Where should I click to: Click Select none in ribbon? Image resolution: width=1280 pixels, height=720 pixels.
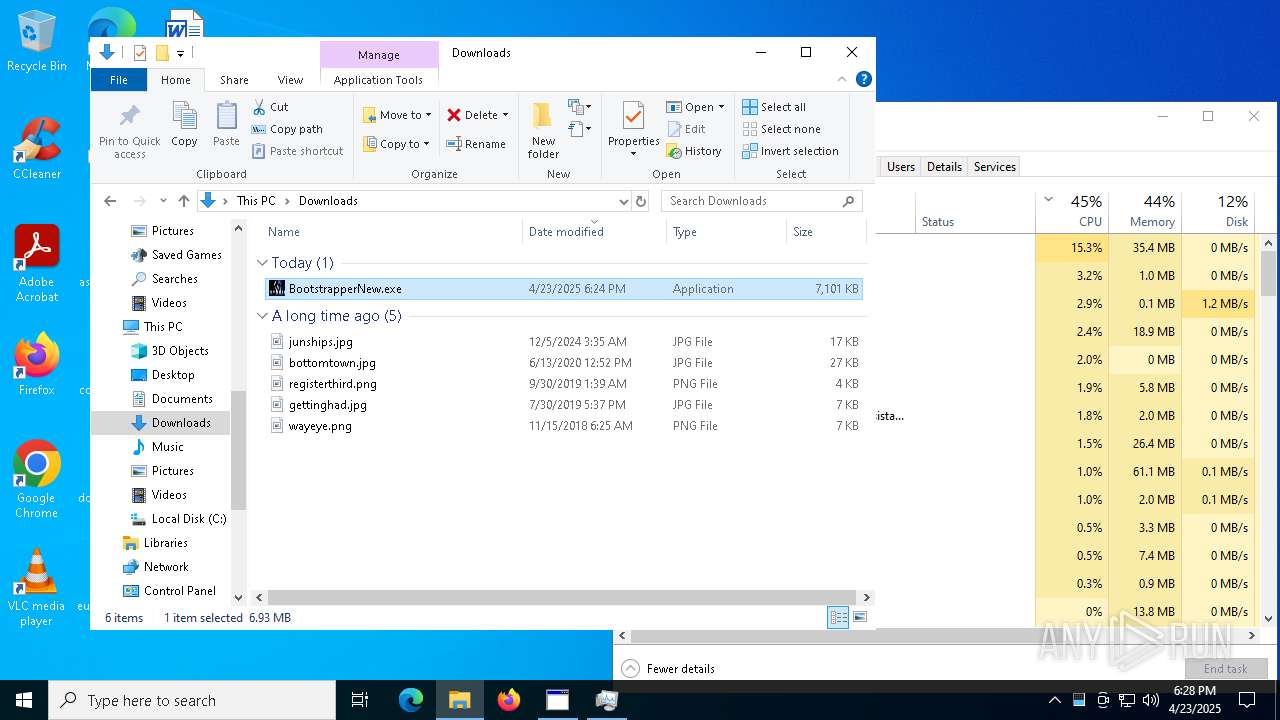tap(781, 129)
